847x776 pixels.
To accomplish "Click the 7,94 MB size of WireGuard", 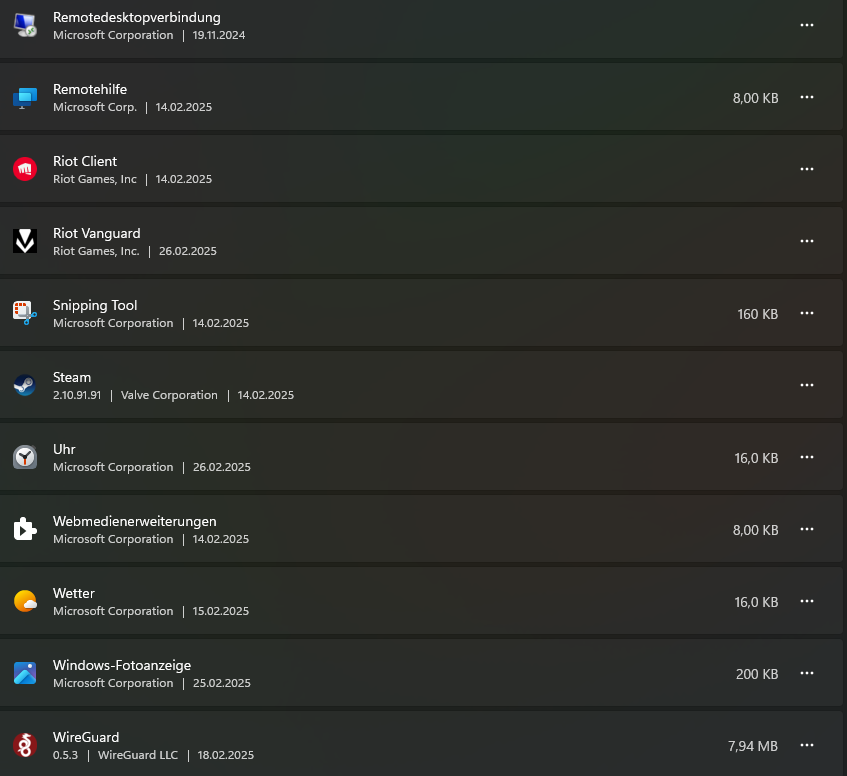I will pos(753,746).
